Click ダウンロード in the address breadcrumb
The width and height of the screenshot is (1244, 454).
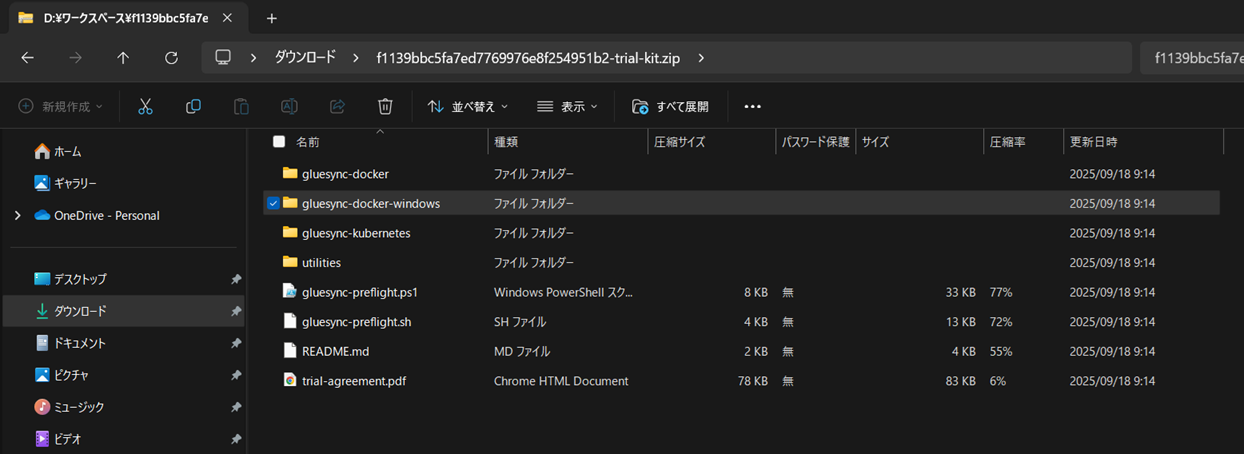tap(305, 58)
